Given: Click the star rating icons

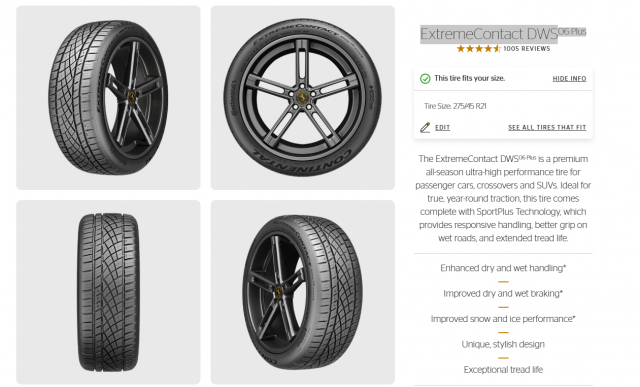Looking at the screenshot, I should (x=478, y=49).
